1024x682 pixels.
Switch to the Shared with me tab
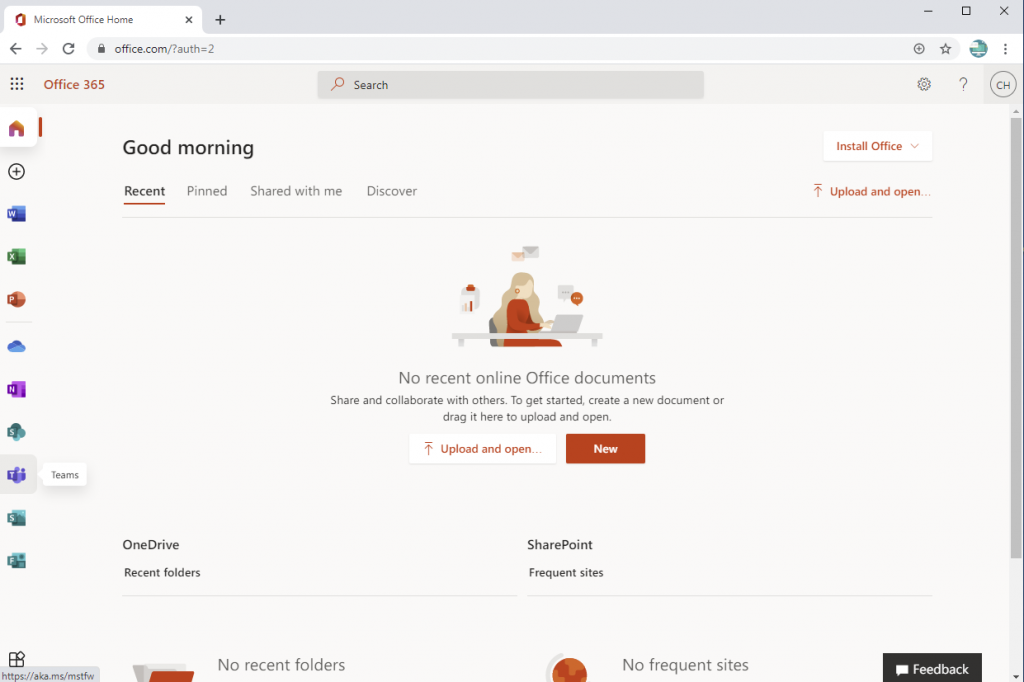[296, 191]
